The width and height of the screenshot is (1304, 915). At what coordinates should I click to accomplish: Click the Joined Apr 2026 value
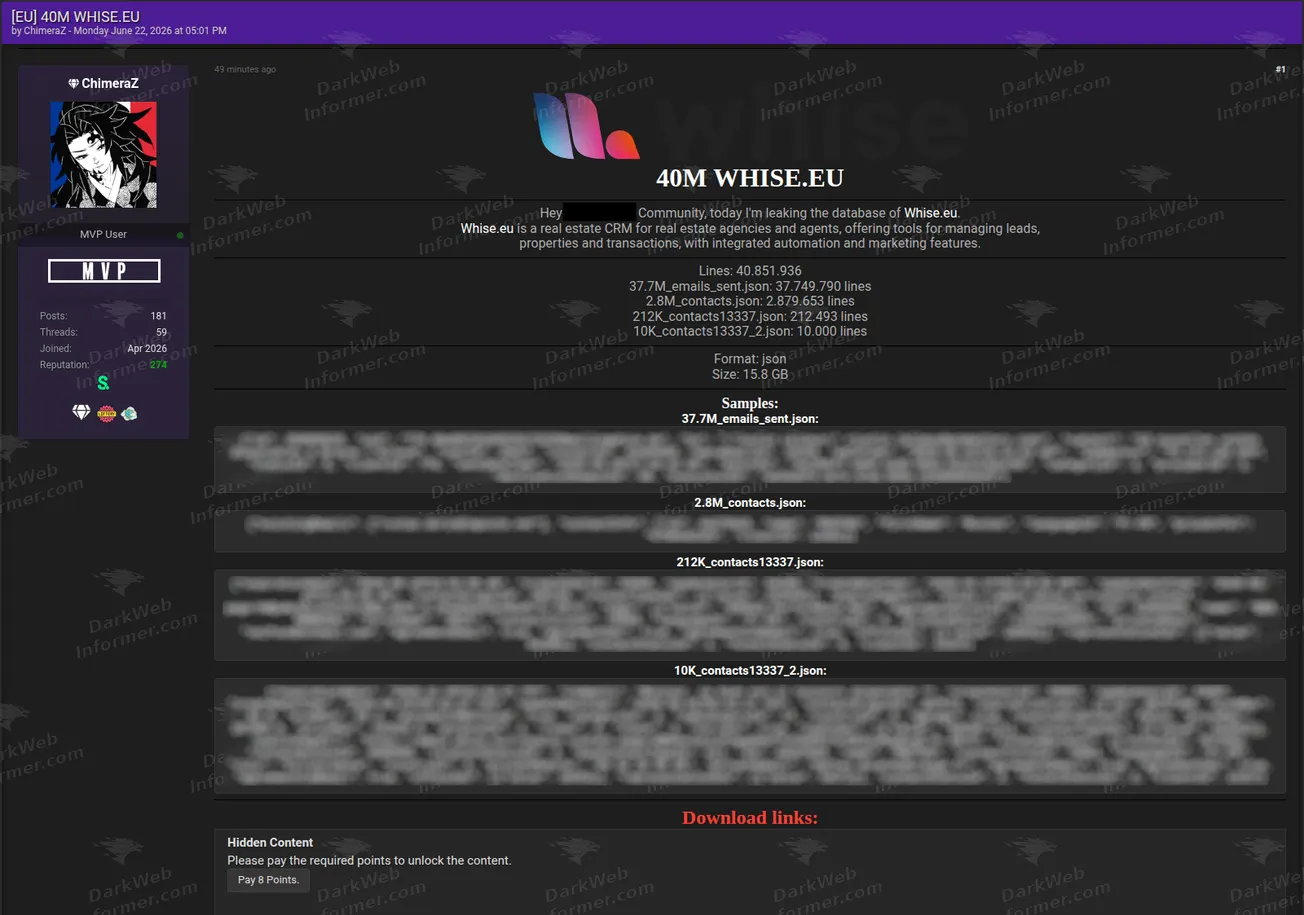pyautogui.click(x=147, y=349)
